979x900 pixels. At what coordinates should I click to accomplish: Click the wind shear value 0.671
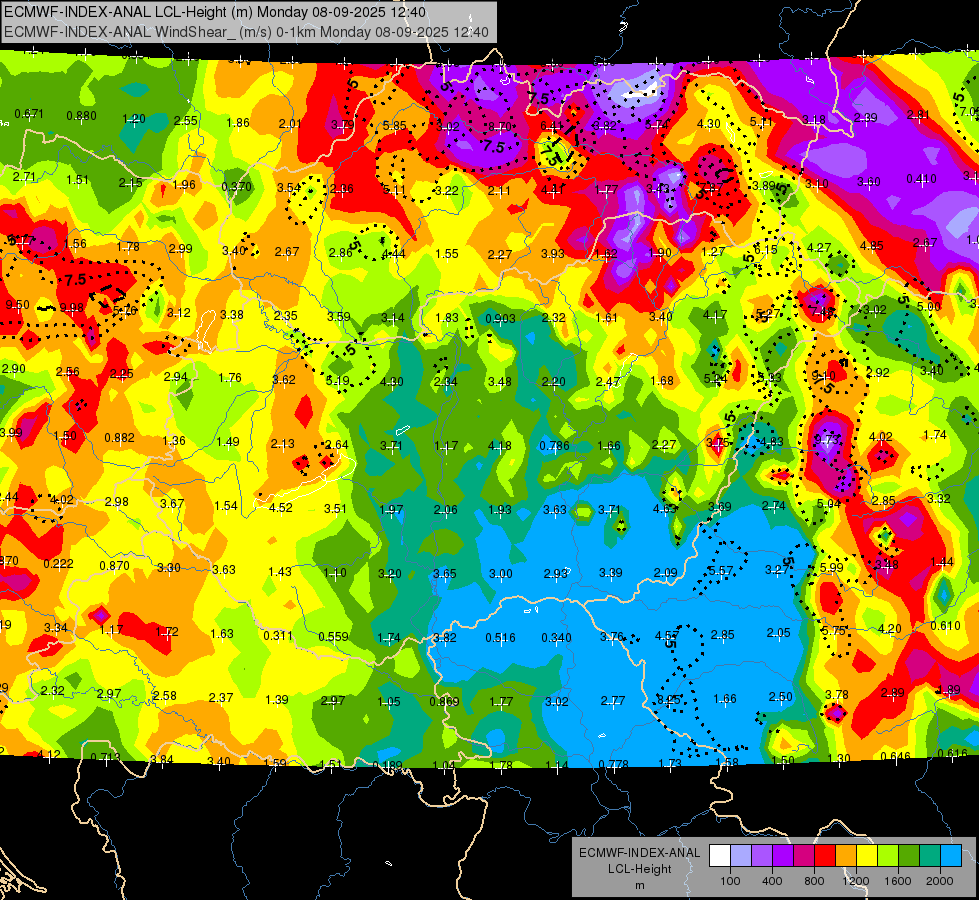point(29,114)
